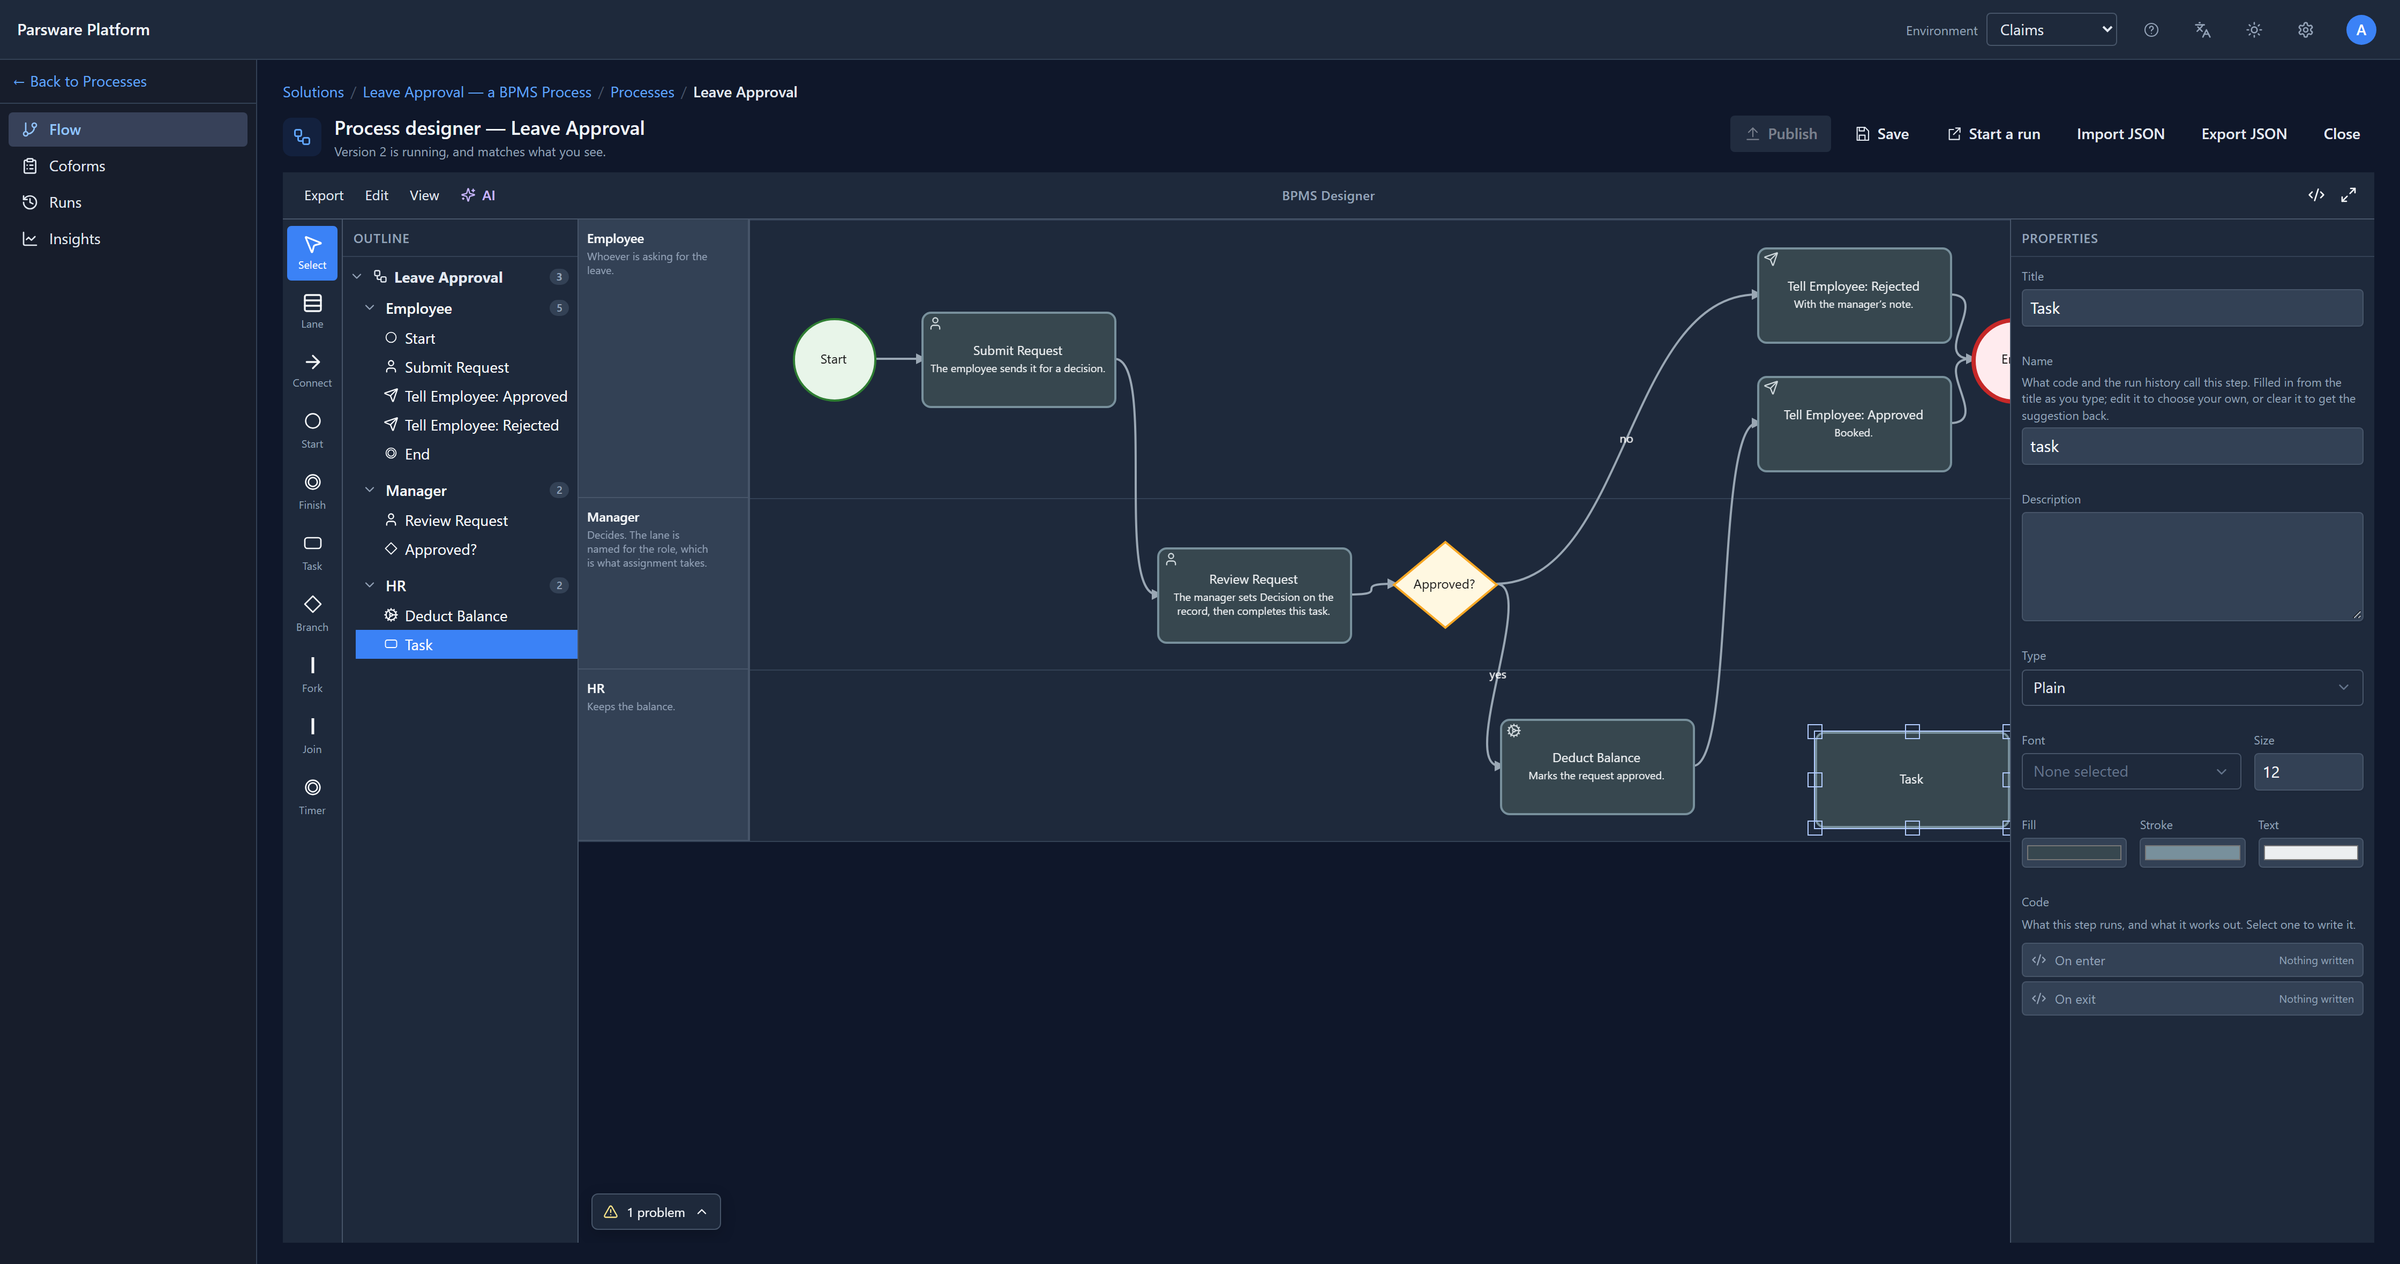Open the help icon in top bar
2400x1264 pixels.
[x=2151, y=30]
